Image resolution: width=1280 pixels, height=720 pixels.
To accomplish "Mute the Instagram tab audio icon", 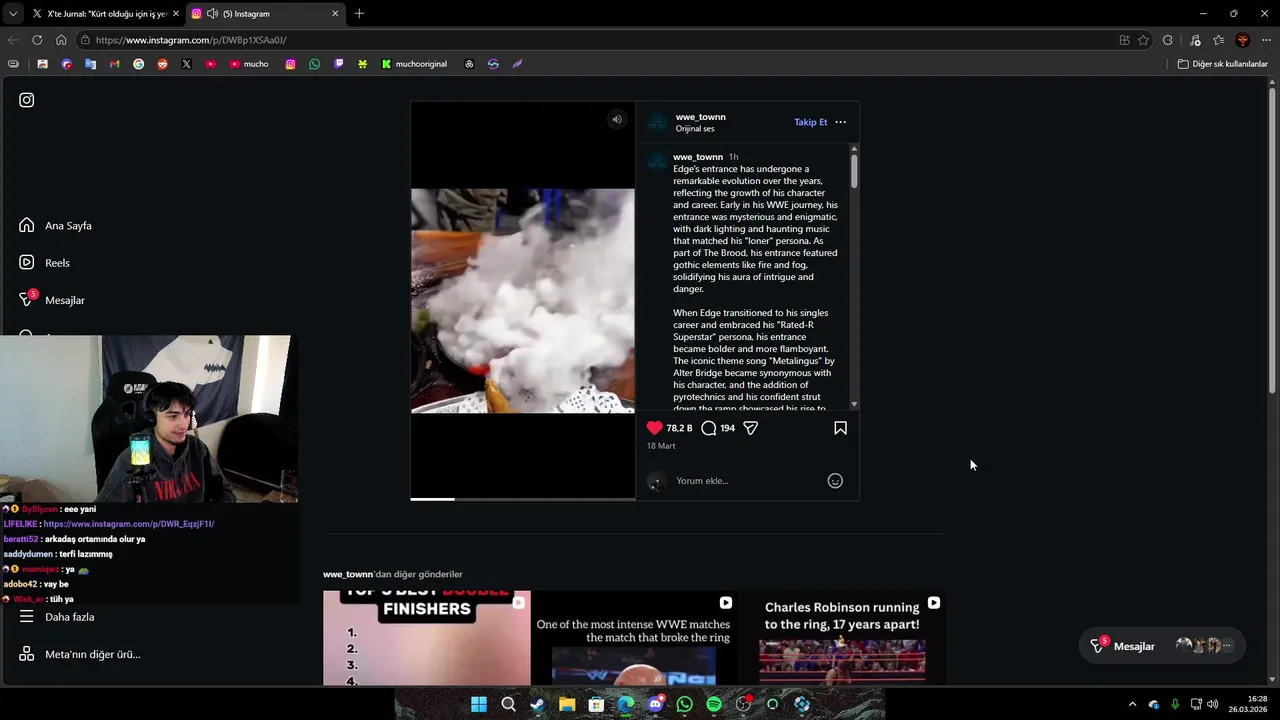I will click(x=212, y=14).
